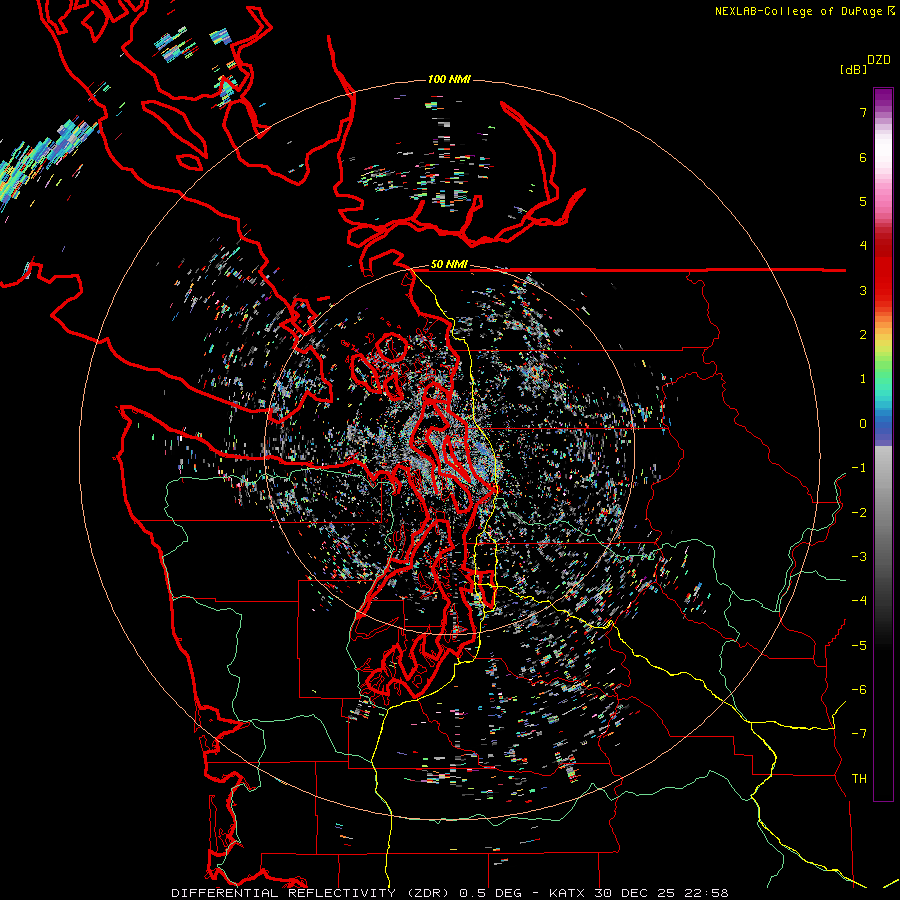Click the '30 DEC 25 22:58' timestamp
The width and height of the screenshot is (900, 900).
tap(660, 893)
